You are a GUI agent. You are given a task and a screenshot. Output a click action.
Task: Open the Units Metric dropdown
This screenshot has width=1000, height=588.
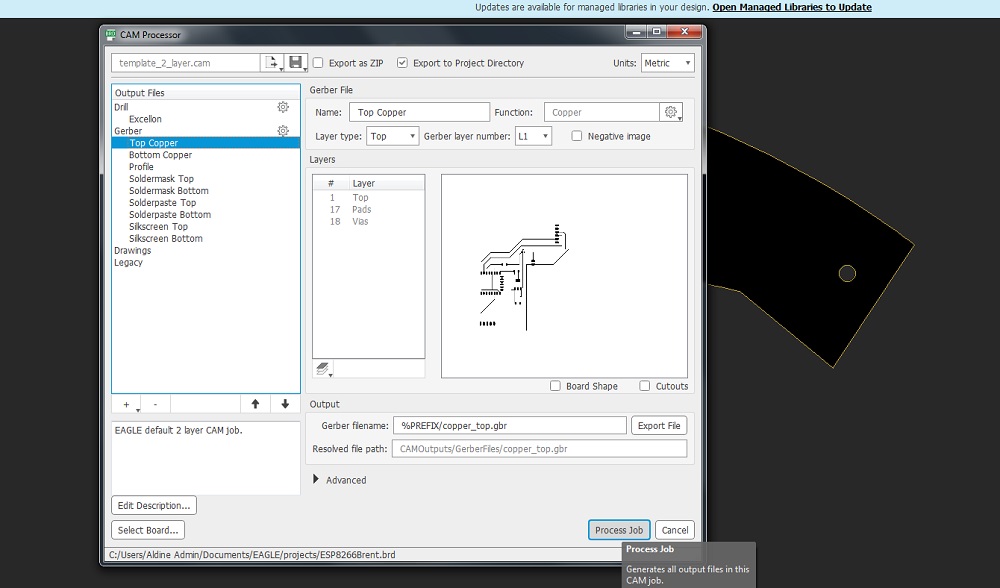point(667,63)
